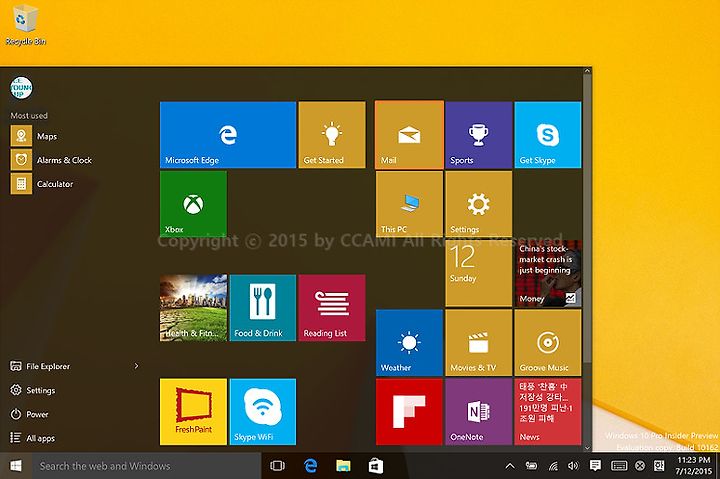
Task: Launch Edge from the taskbar
Action: pos(310,466)
